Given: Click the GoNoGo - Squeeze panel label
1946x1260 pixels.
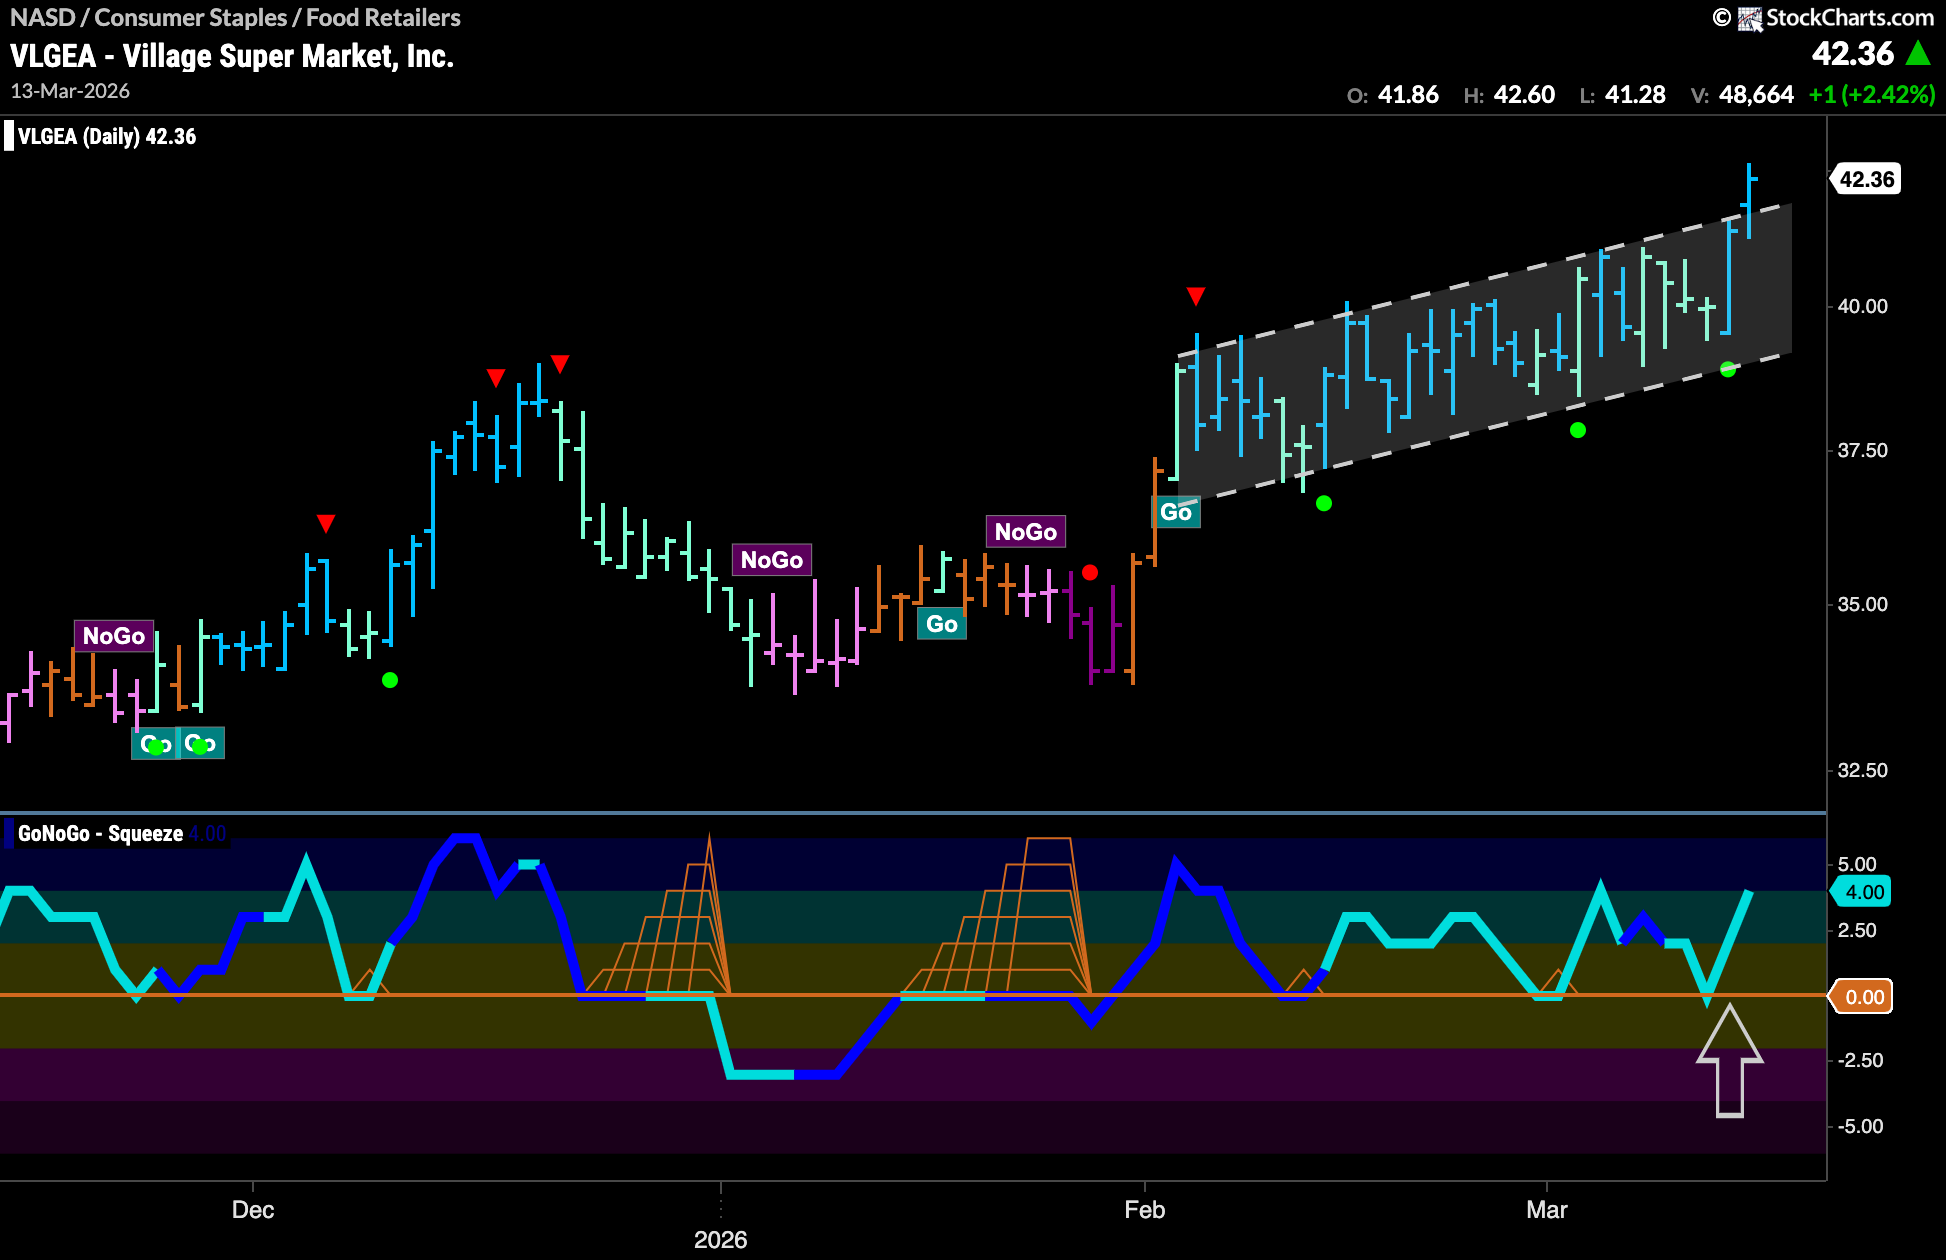Looking at the screenshot, I should click(100, 833).
